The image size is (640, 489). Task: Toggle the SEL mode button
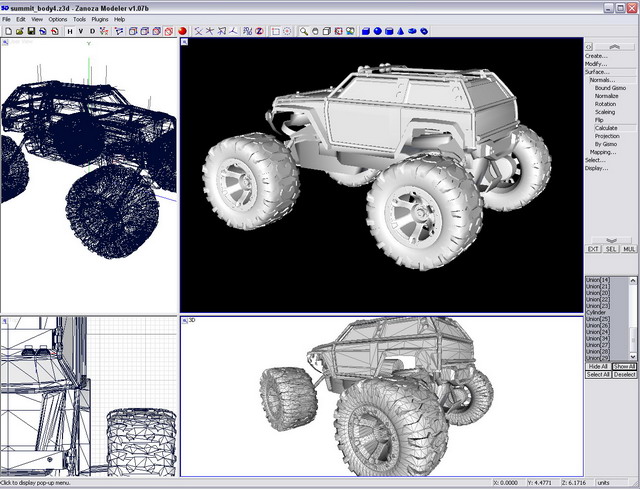[x=611, y=248]
